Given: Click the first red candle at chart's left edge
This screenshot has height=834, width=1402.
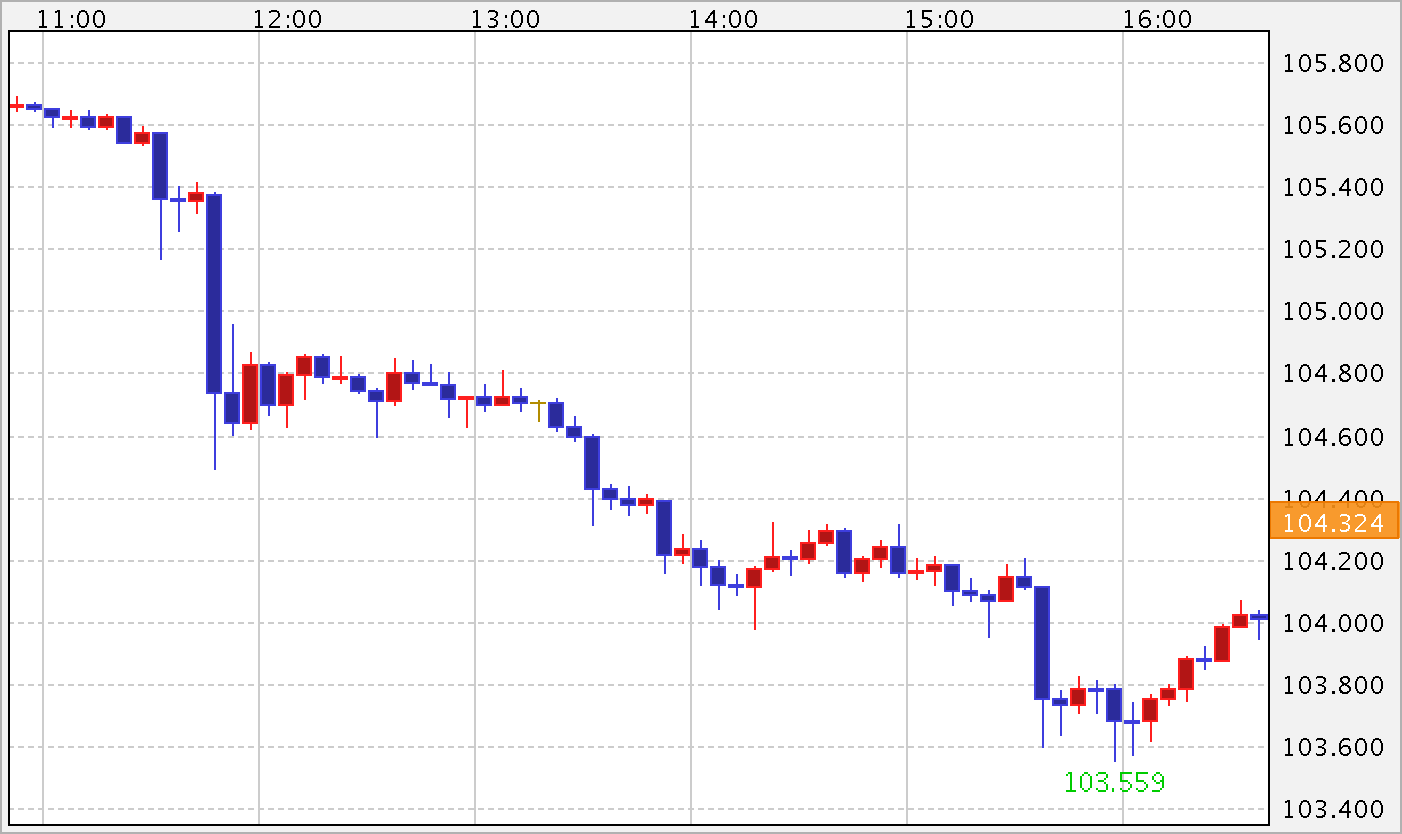Looking at the screenshot, I should click(16, 105).
